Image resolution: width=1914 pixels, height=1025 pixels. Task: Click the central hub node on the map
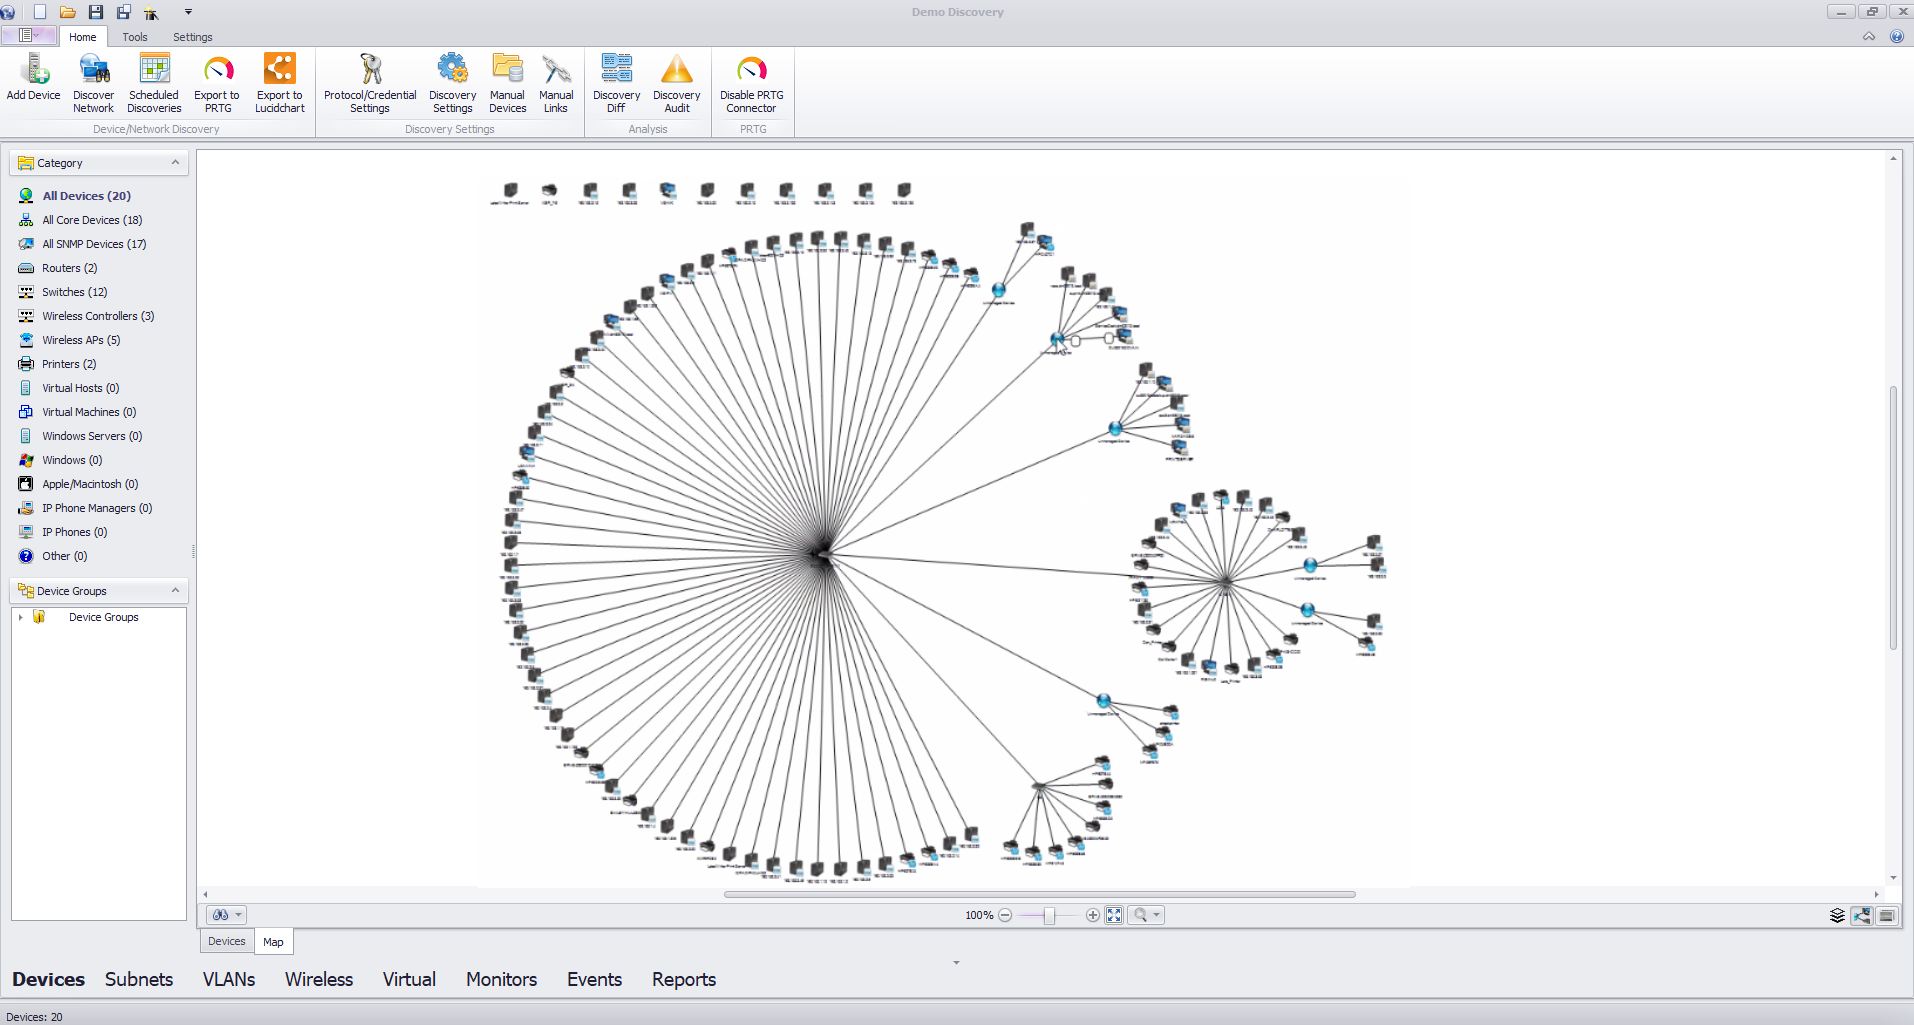tap(822, 556)
